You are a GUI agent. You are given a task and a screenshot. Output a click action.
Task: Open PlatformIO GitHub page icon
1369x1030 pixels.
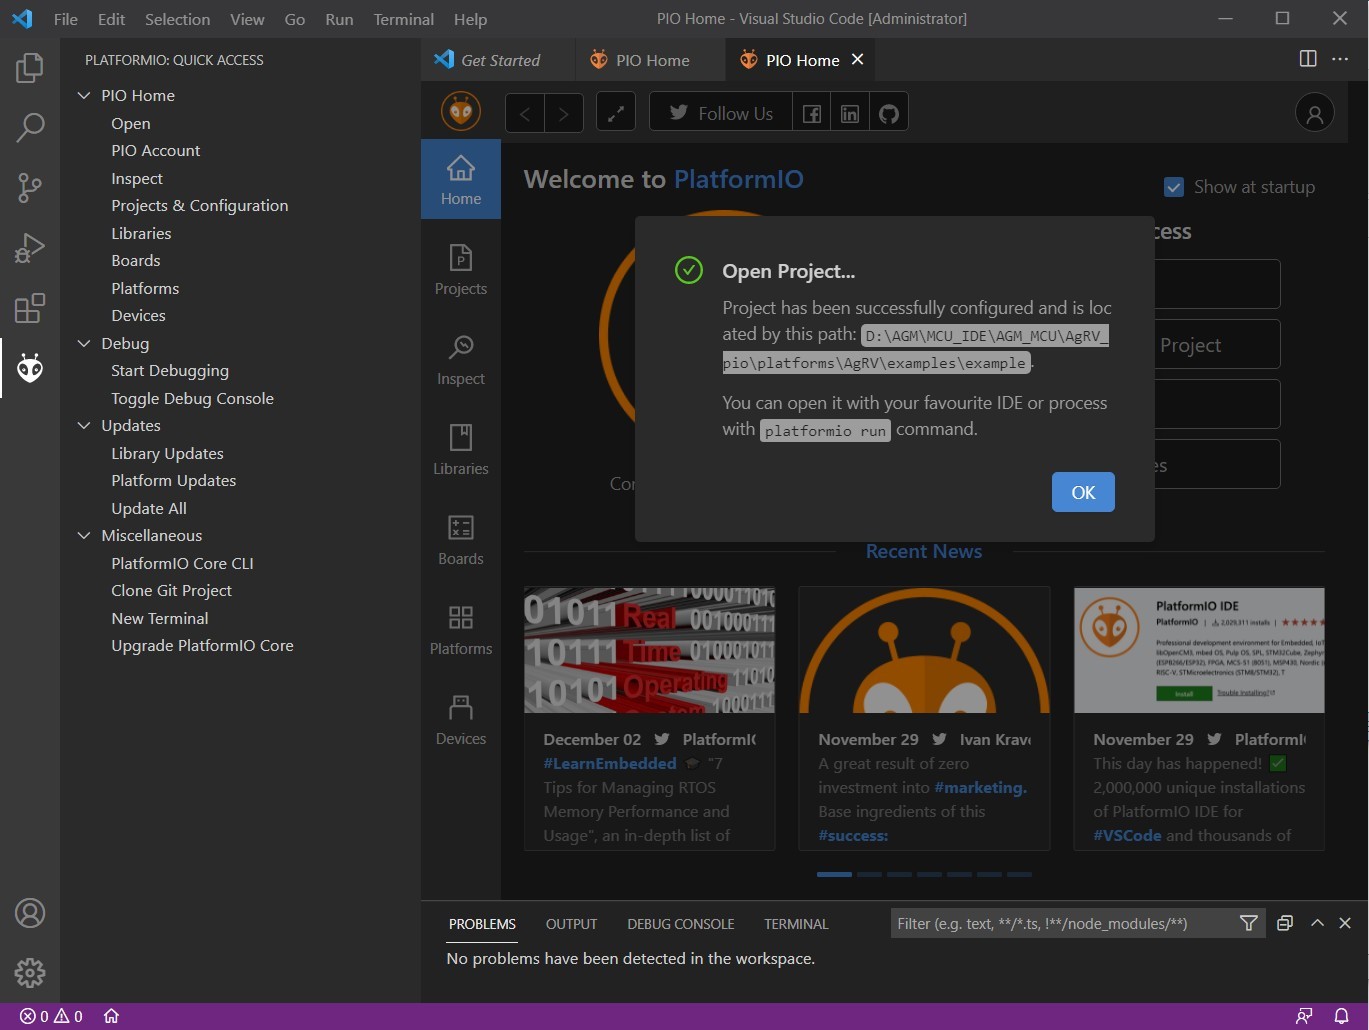coord(889,113)
